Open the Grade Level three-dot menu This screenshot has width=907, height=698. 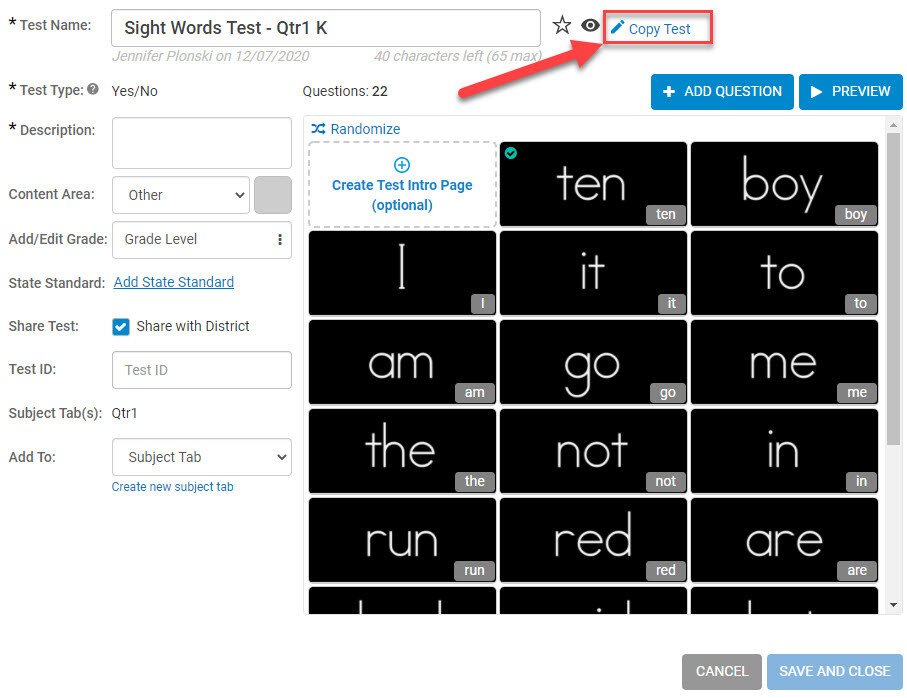pyautogui.click(x=280, y=239)
